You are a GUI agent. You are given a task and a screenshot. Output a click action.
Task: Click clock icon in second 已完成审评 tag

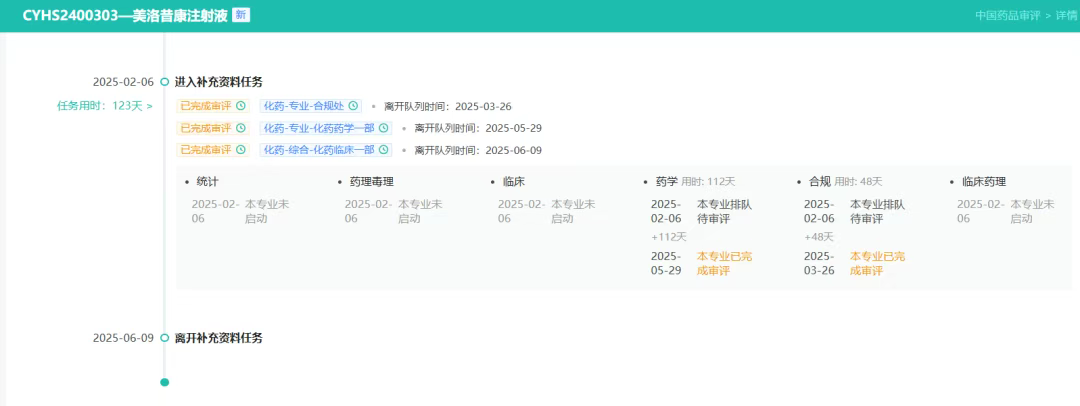[240, 128]
